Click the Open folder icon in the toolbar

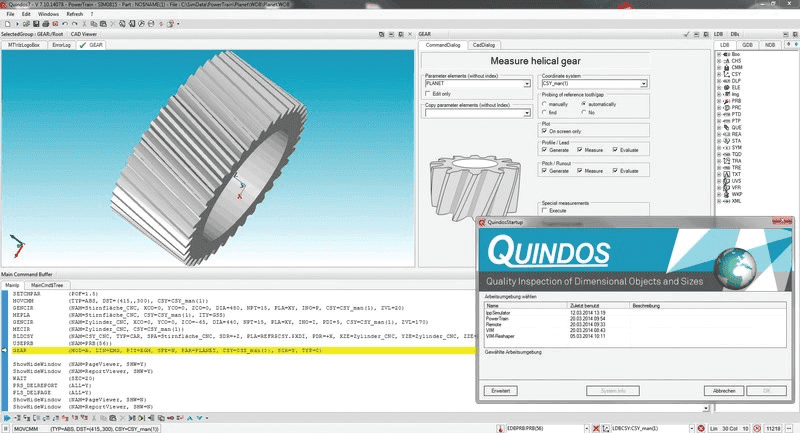26,23
